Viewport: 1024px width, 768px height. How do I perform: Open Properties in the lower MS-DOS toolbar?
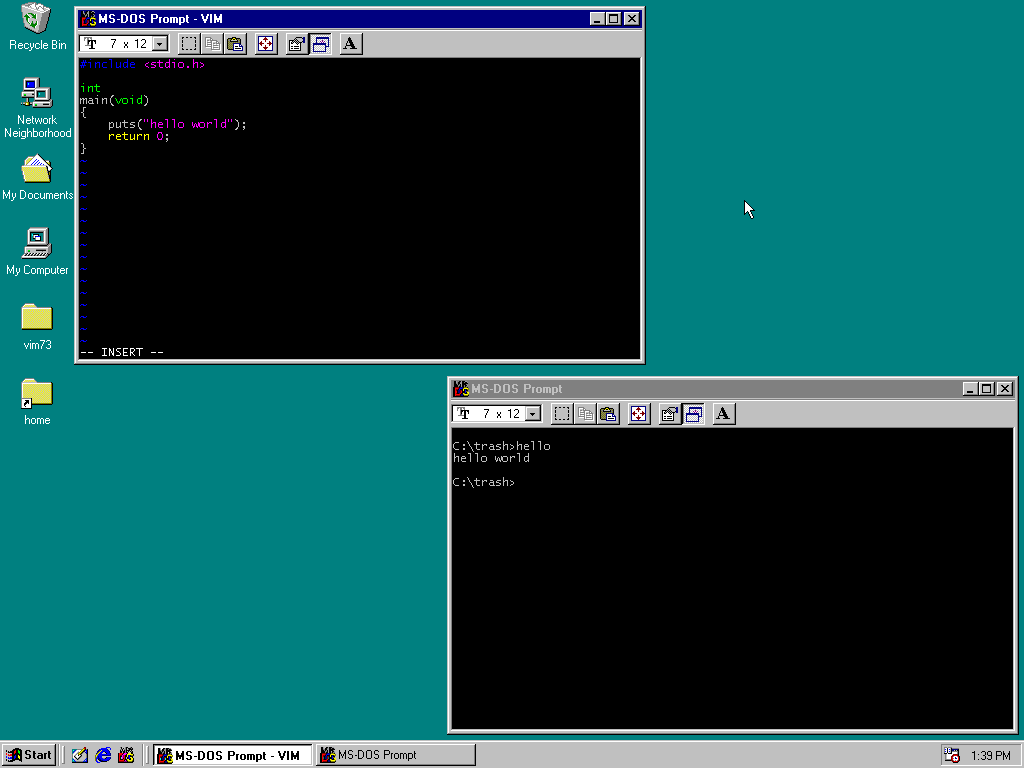point(670,413)
